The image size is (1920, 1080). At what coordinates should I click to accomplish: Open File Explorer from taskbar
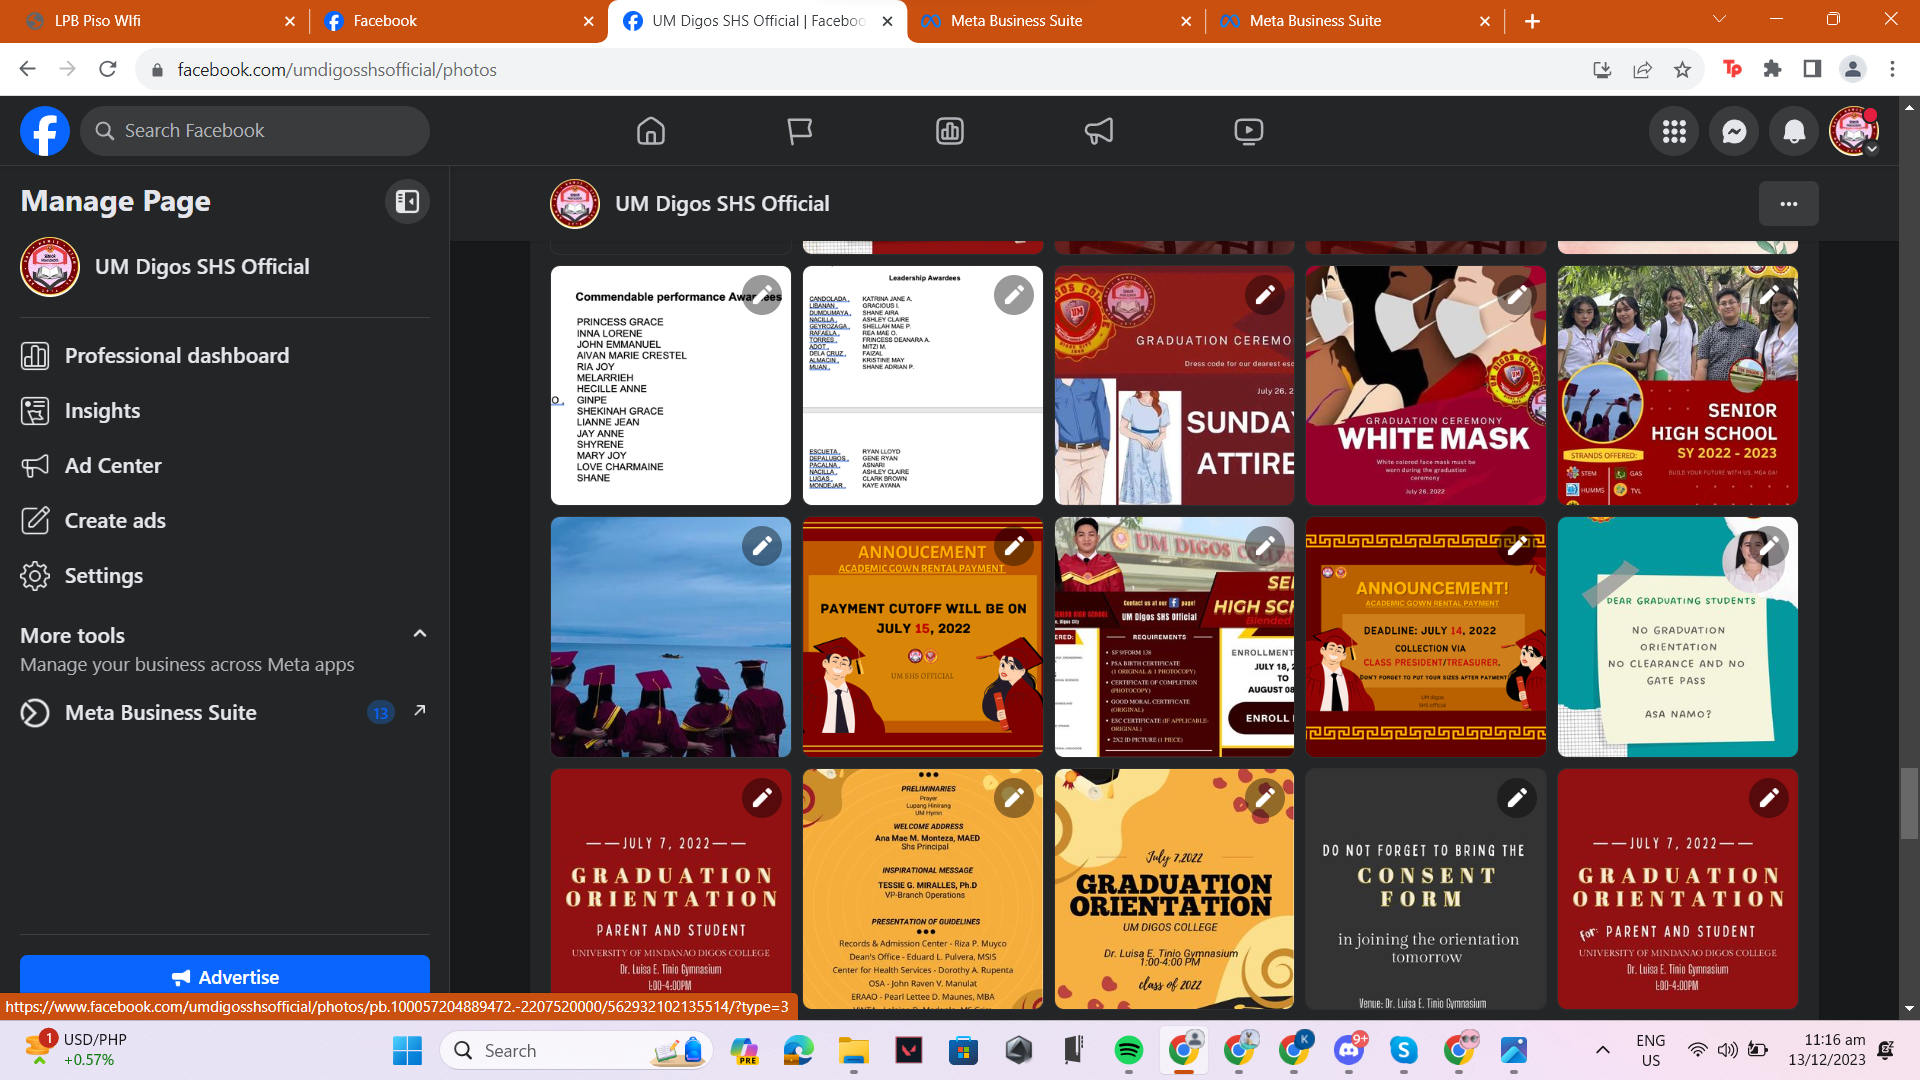[x=854, y=1050]
